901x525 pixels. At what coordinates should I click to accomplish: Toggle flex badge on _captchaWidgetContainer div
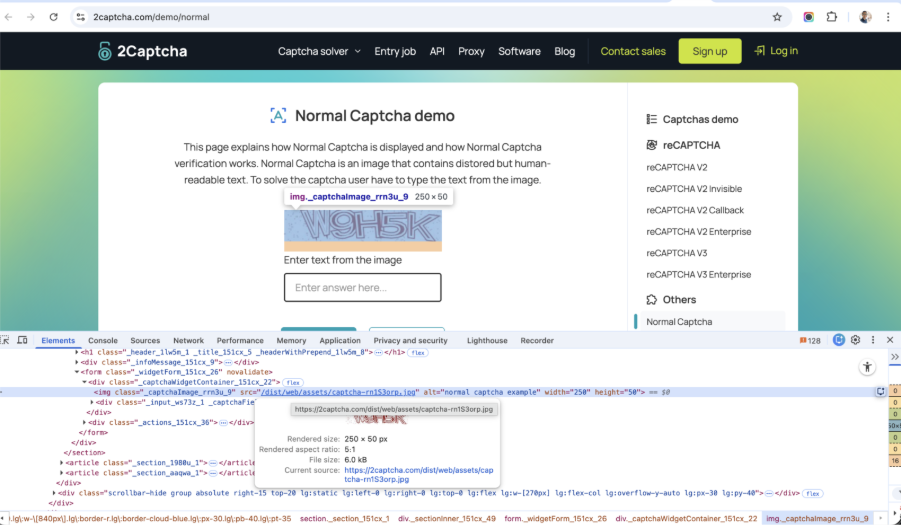click(293, 383)
